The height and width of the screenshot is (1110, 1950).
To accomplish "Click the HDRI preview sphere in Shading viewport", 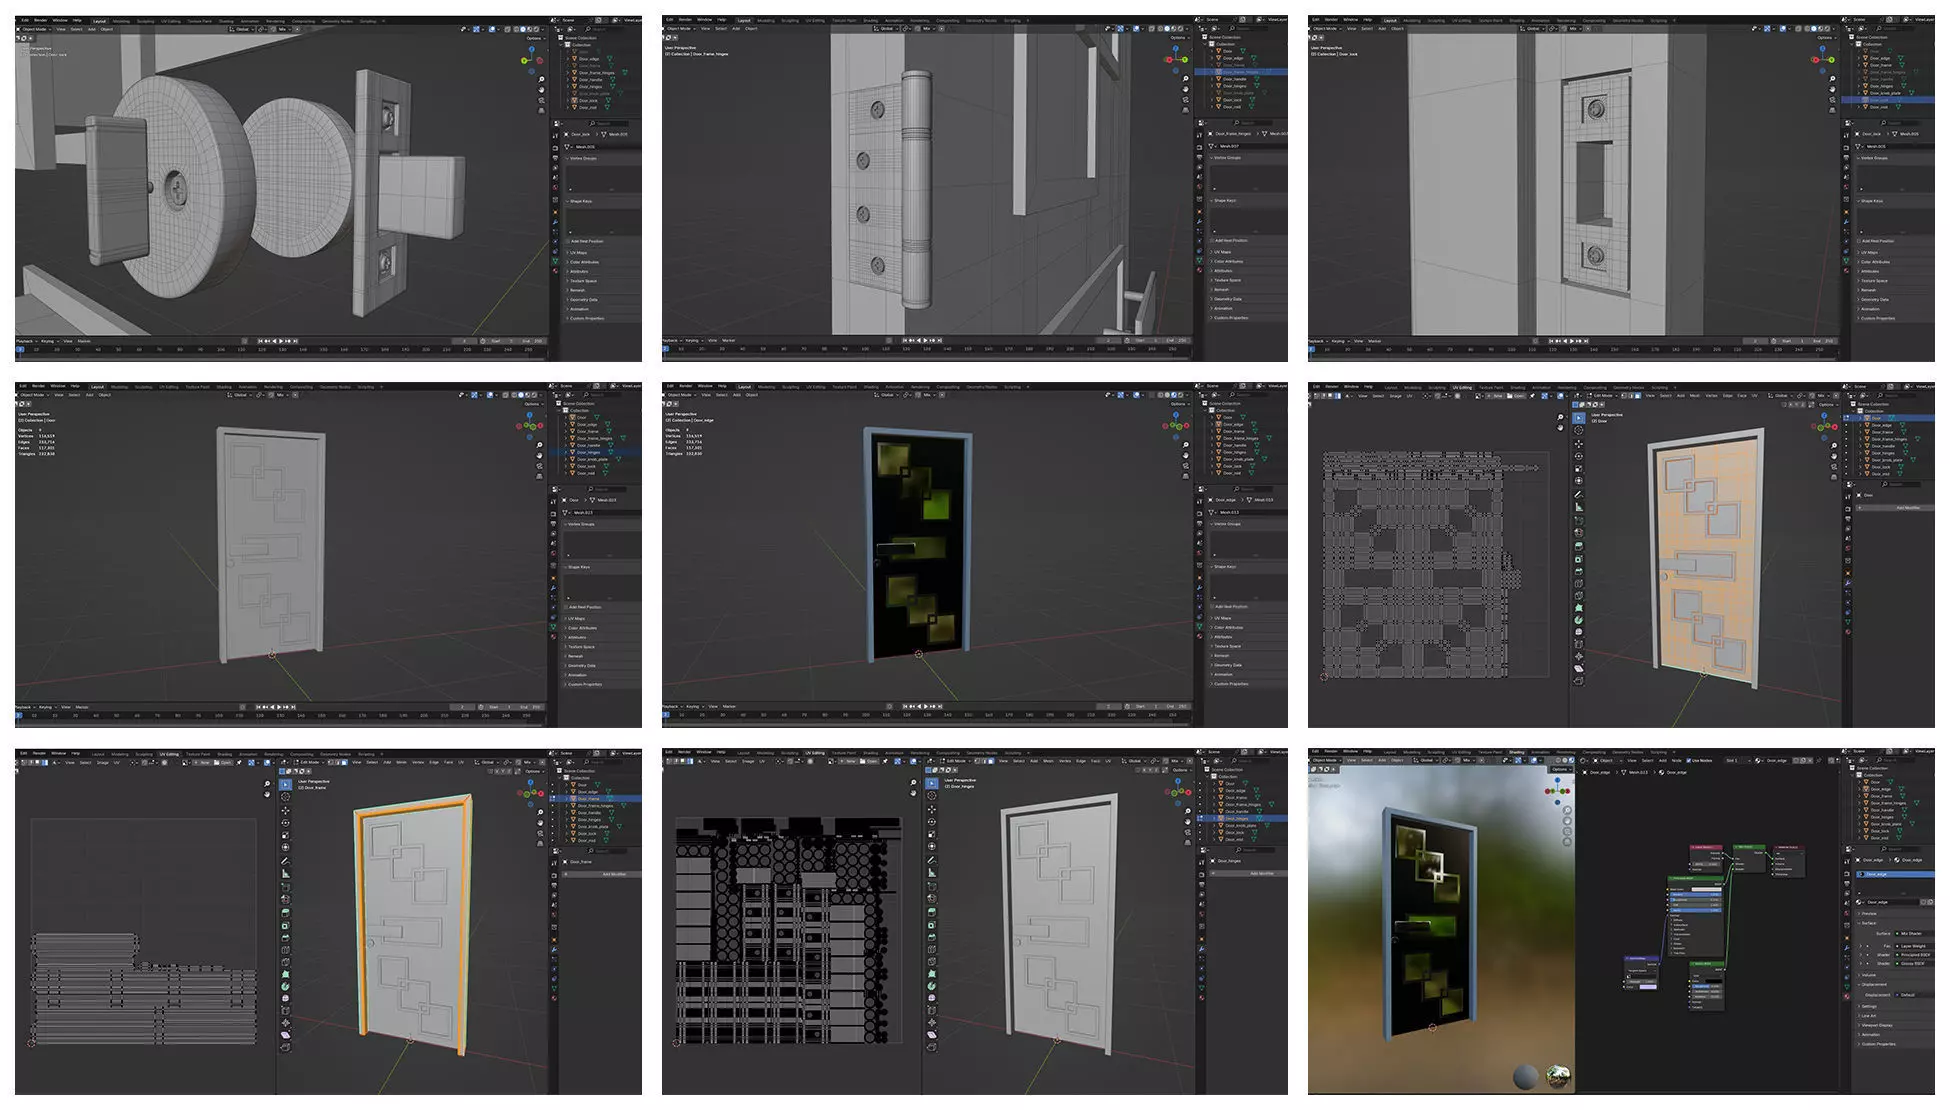I will tap(1557, 1076).
